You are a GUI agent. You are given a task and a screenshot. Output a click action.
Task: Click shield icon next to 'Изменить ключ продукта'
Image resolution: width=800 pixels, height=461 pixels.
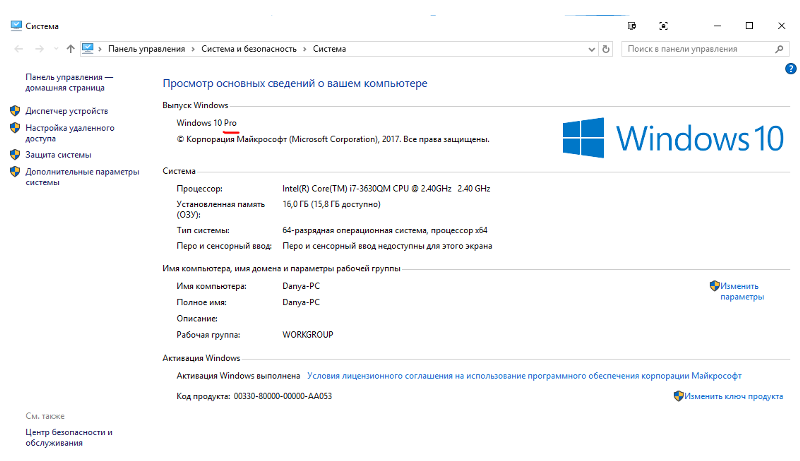[678, 396]
